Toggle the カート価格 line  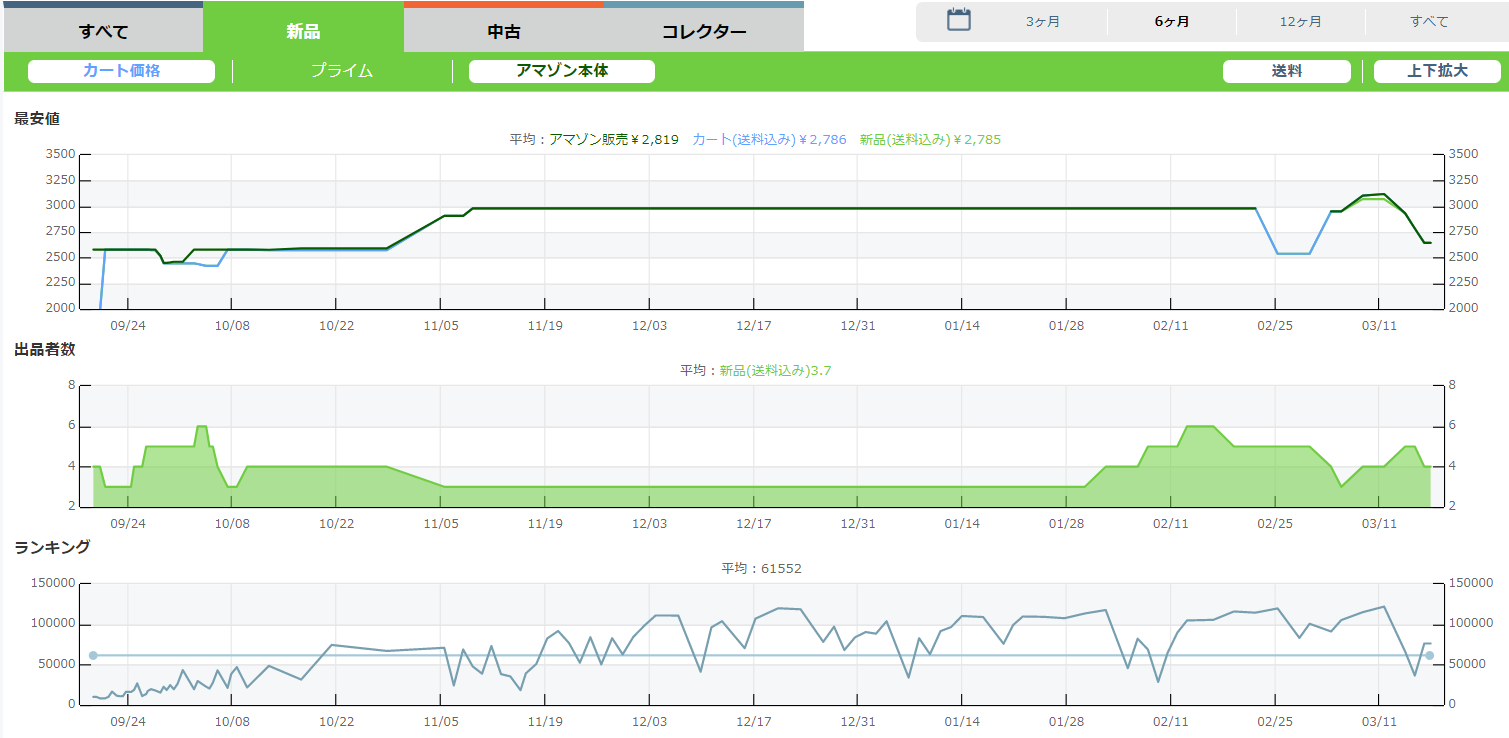point(121,71)
